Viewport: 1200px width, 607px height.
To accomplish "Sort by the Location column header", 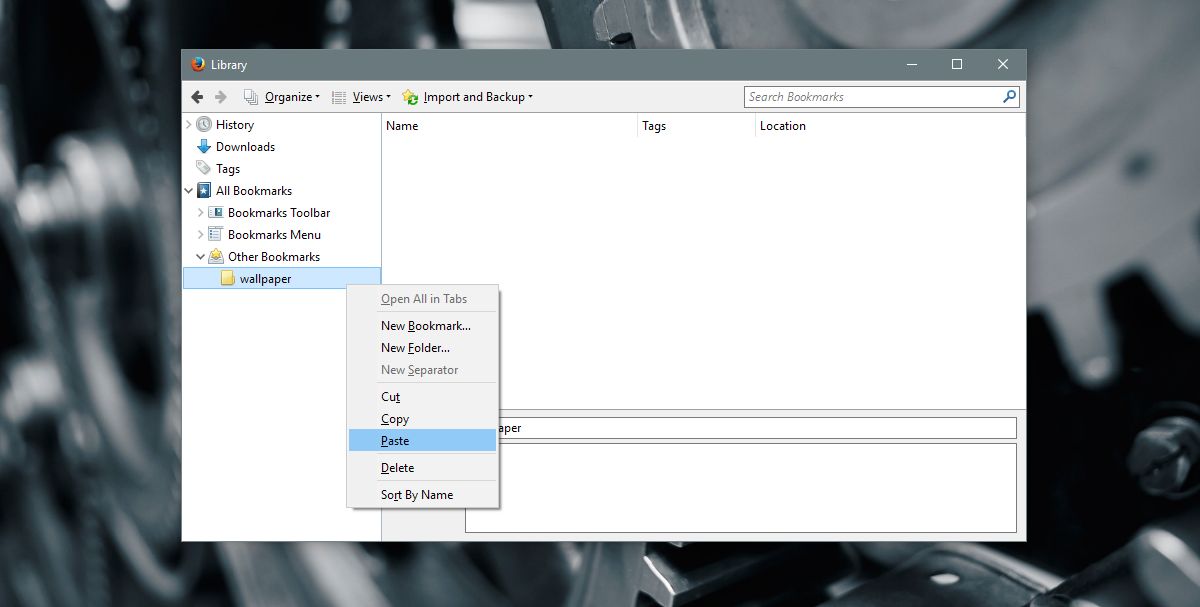I will tap(890, 126).
